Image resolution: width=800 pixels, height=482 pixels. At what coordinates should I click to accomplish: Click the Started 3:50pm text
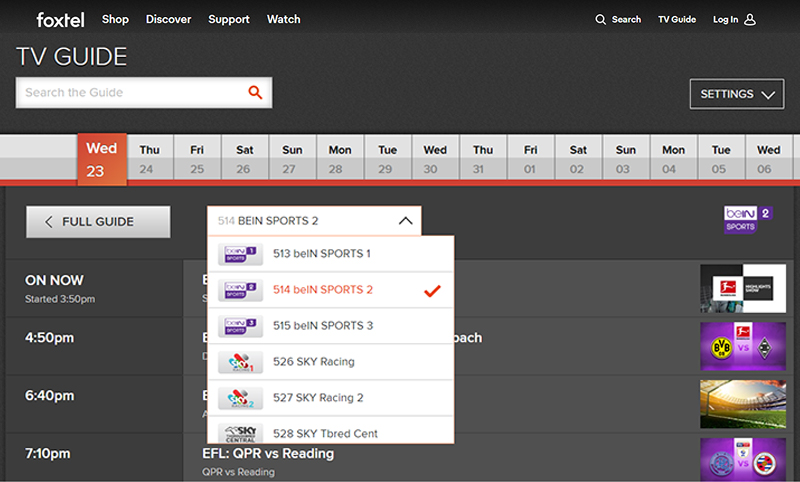tap(60, 299)
